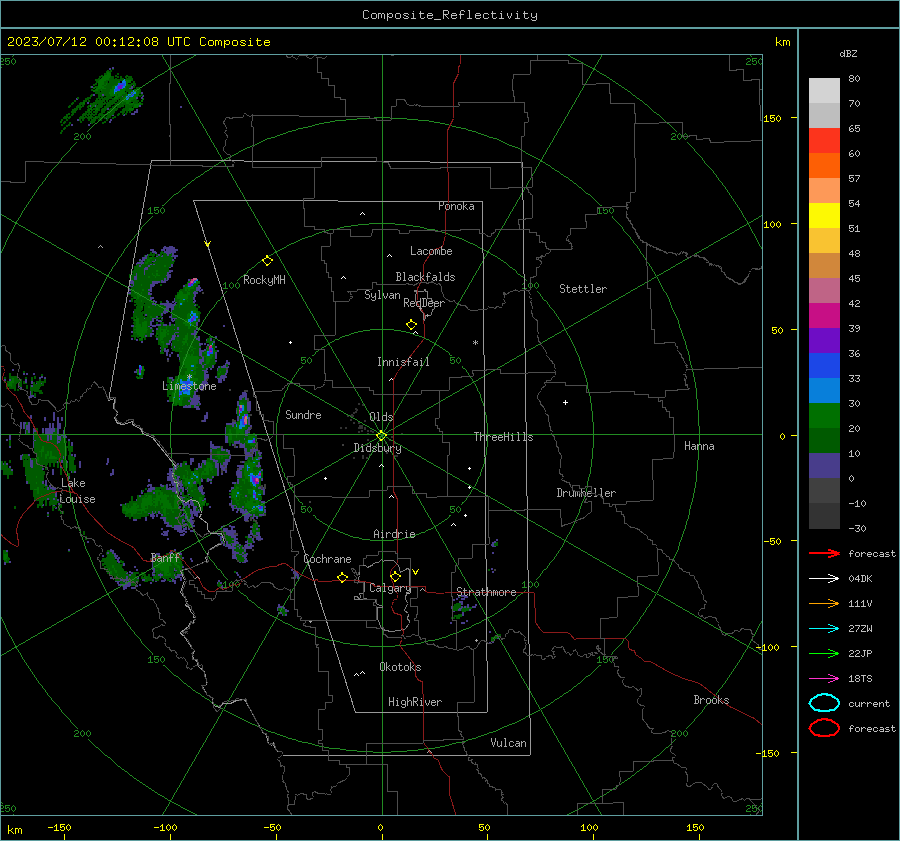Click the green 22JP arrow legend
This screenshot has width=900, height=841.
(824, 653)
